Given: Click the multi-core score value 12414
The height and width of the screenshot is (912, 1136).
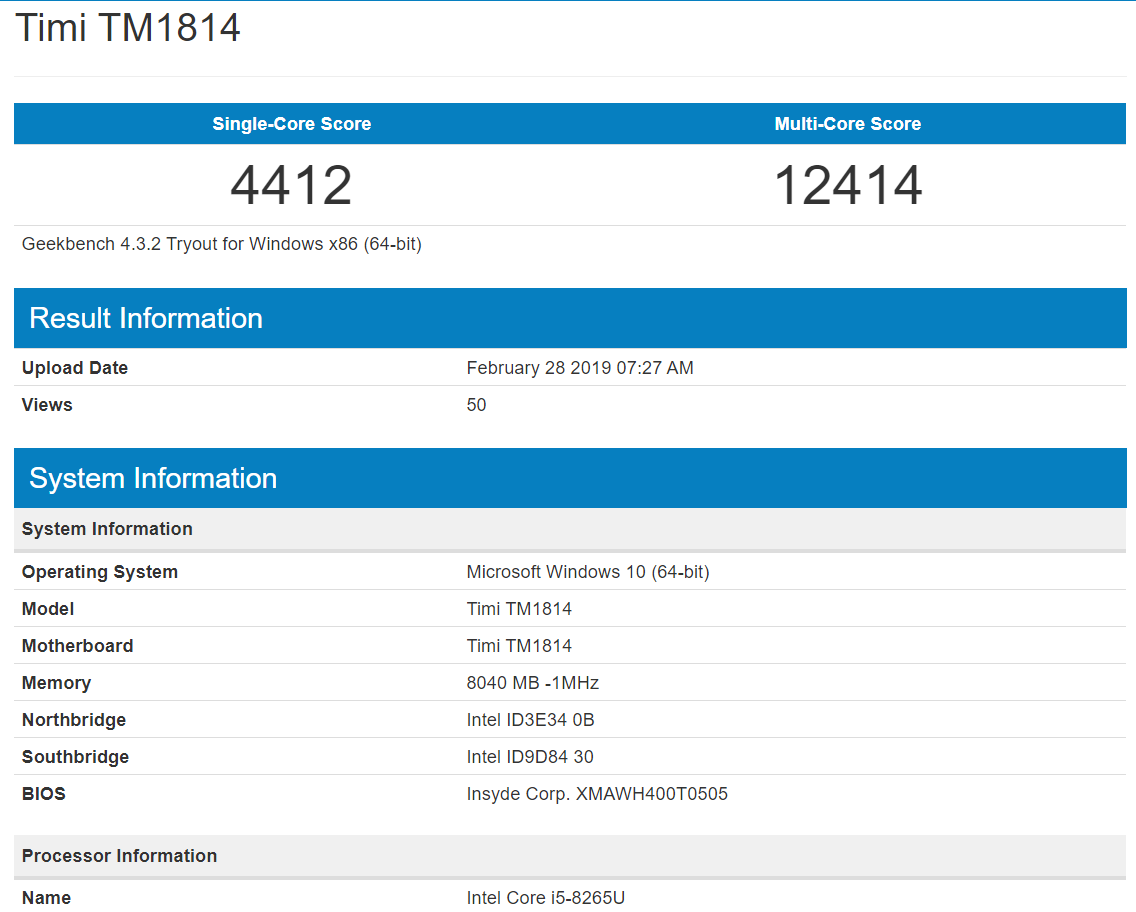Looking at the screenshot, I should pos(847,185).
